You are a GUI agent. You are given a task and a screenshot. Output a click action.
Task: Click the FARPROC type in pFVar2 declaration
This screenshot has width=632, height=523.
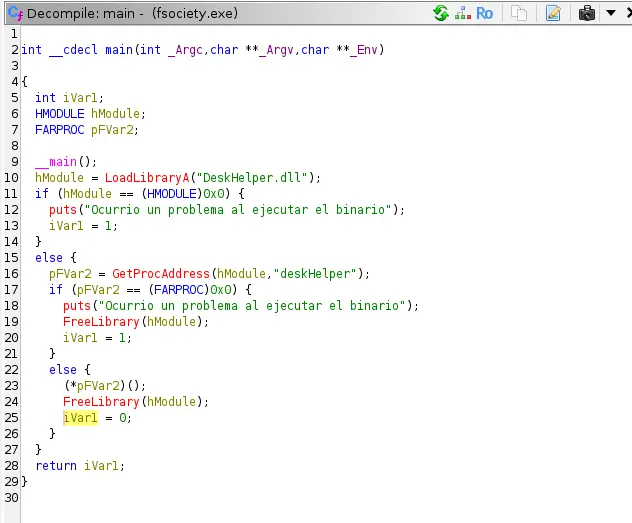[x=59, y=130]
